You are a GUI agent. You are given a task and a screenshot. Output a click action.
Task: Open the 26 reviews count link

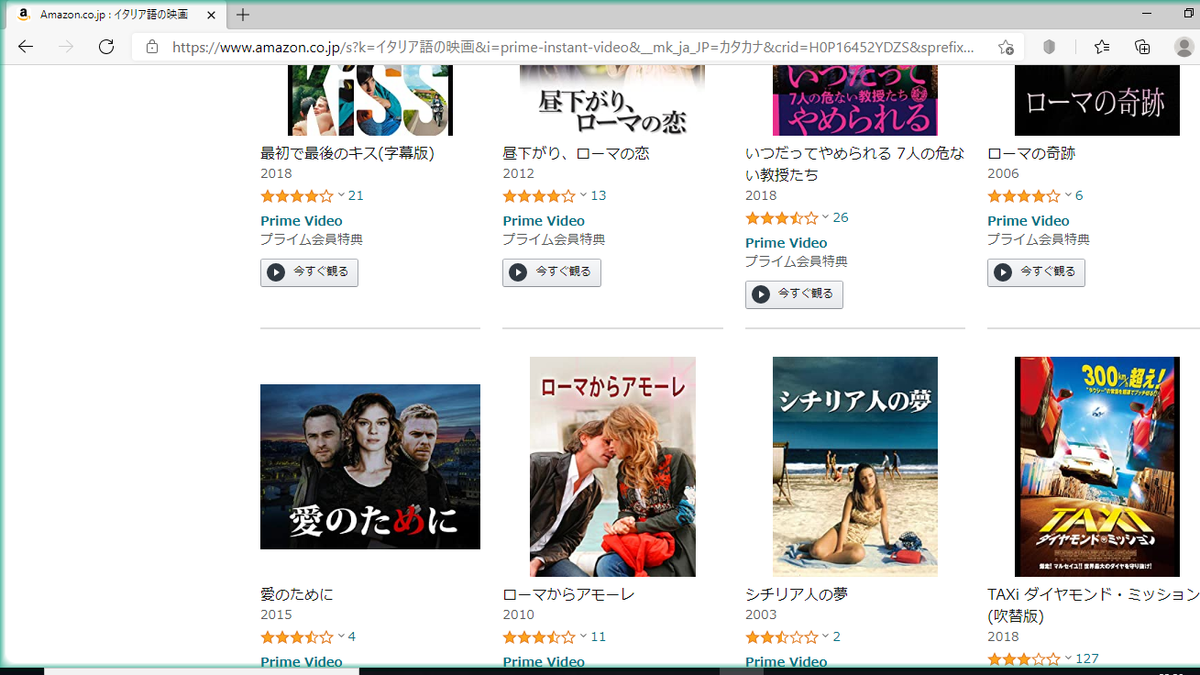point(841,217)
